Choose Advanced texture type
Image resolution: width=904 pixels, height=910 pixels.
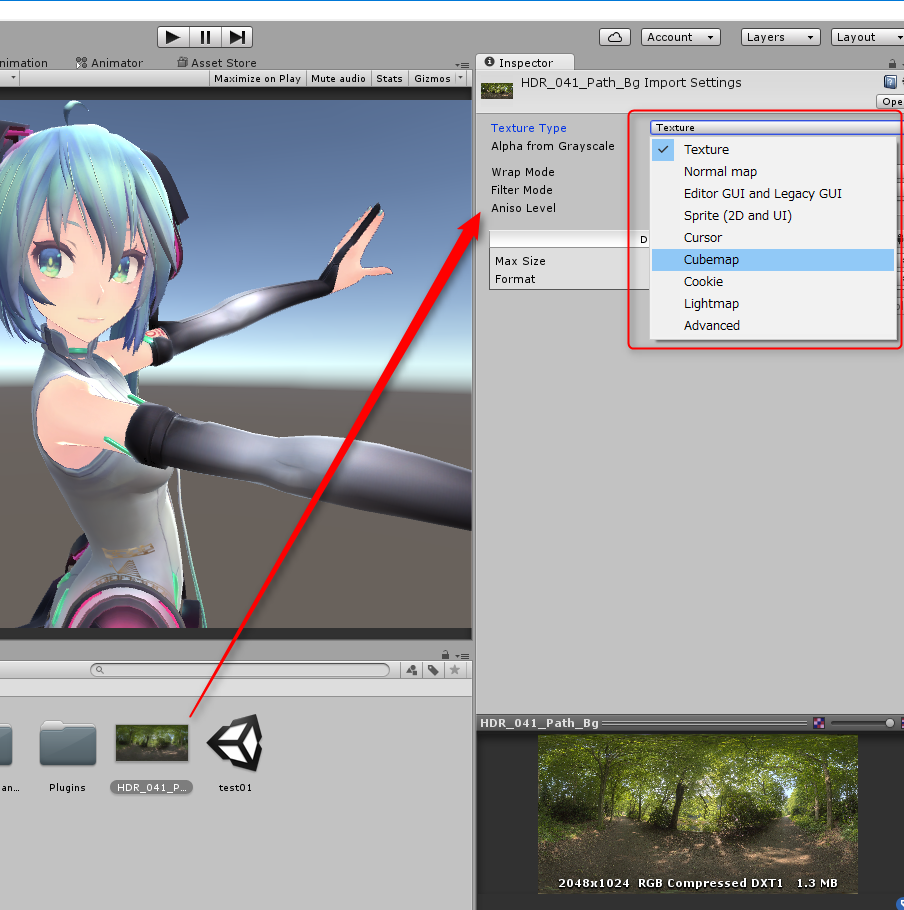point(773,326)
